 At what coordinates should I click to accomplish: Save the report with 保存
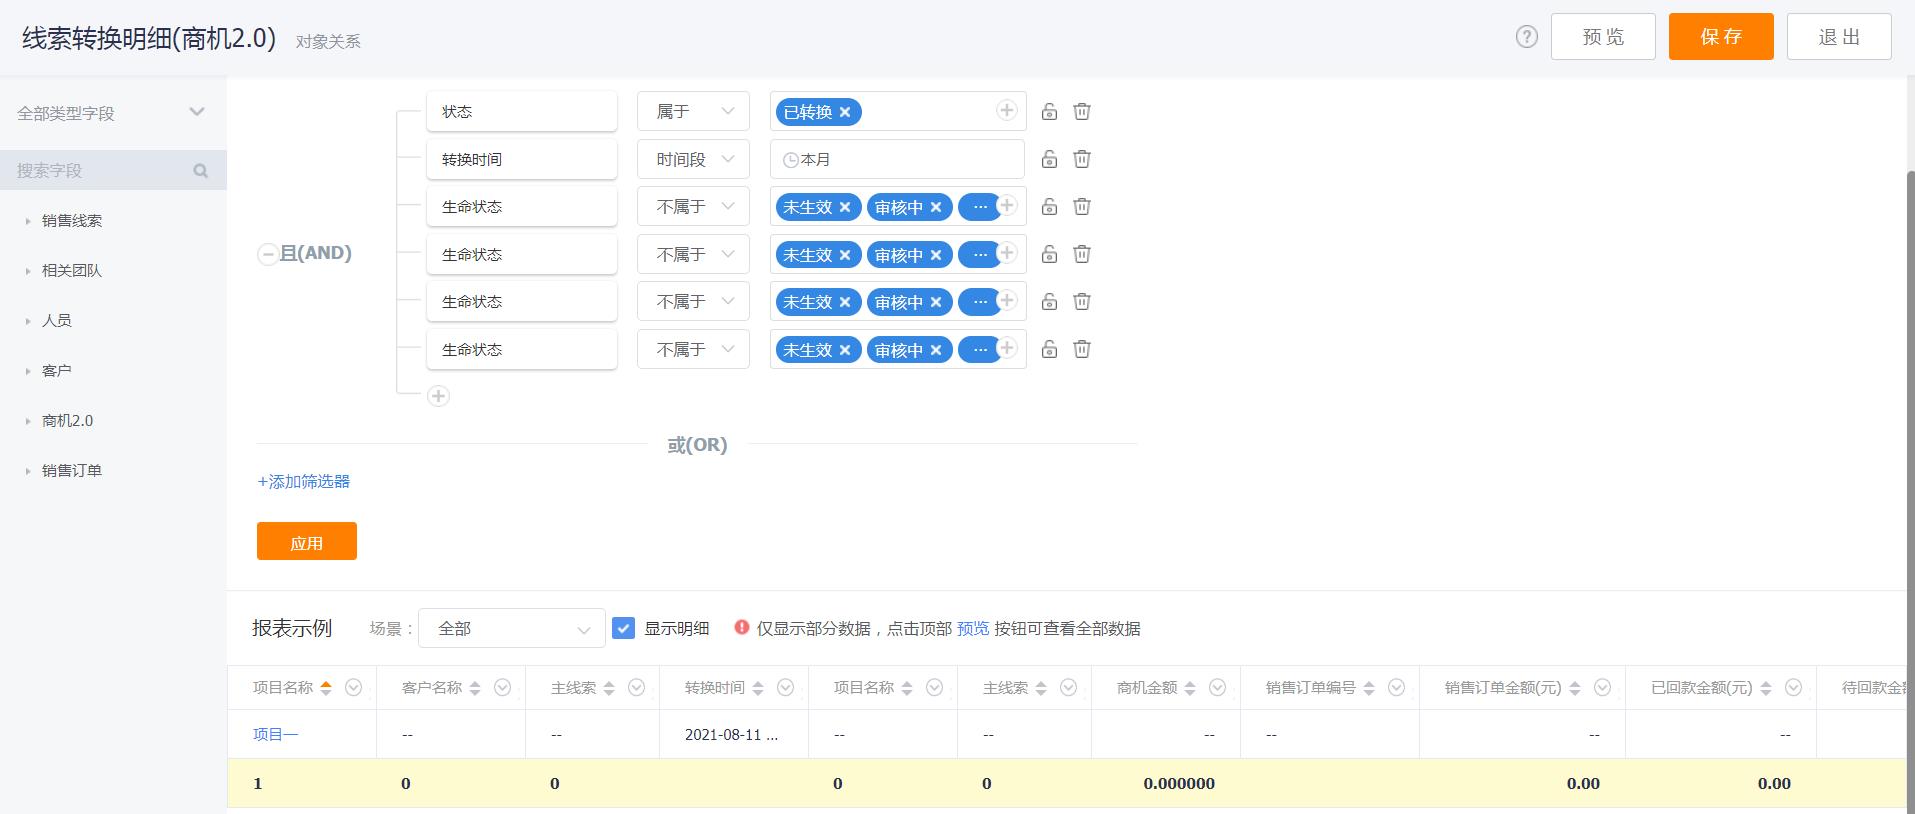1721,37
